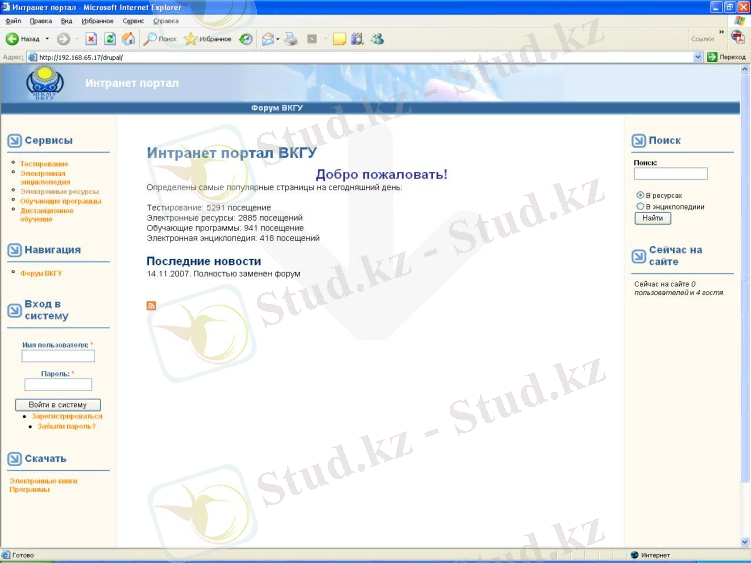
Task: Open the Сервис menu
Action: pyautogui.click(x=133, y=21)
